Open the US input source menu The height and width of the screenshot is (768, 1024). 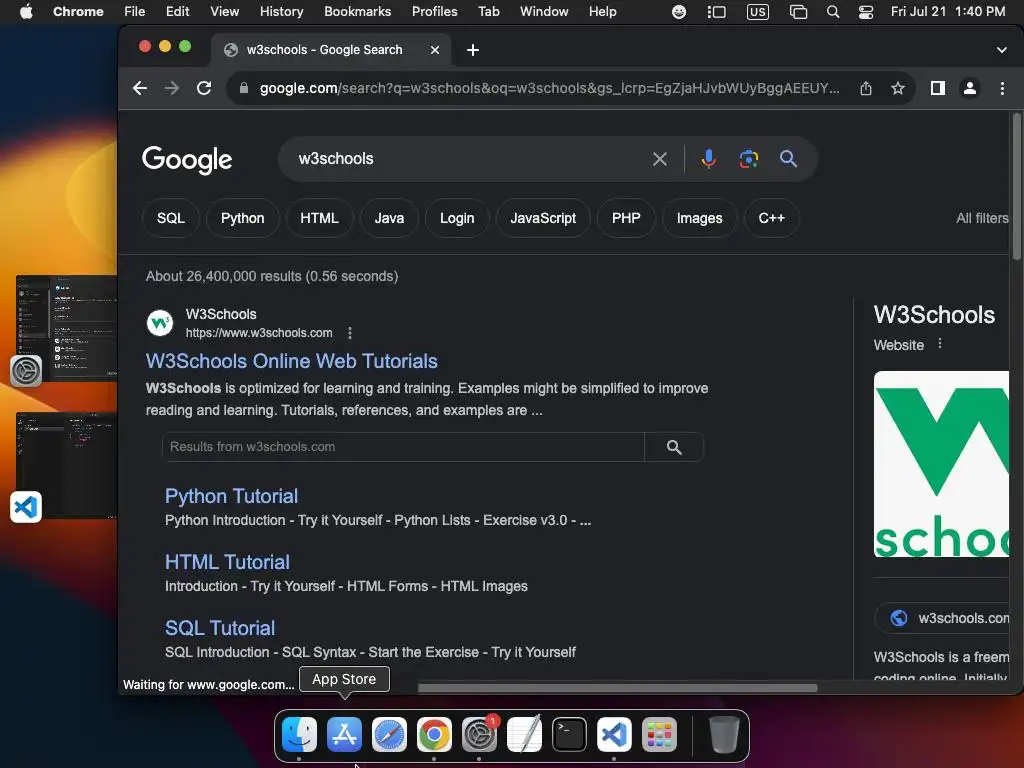tap(758, 12)
